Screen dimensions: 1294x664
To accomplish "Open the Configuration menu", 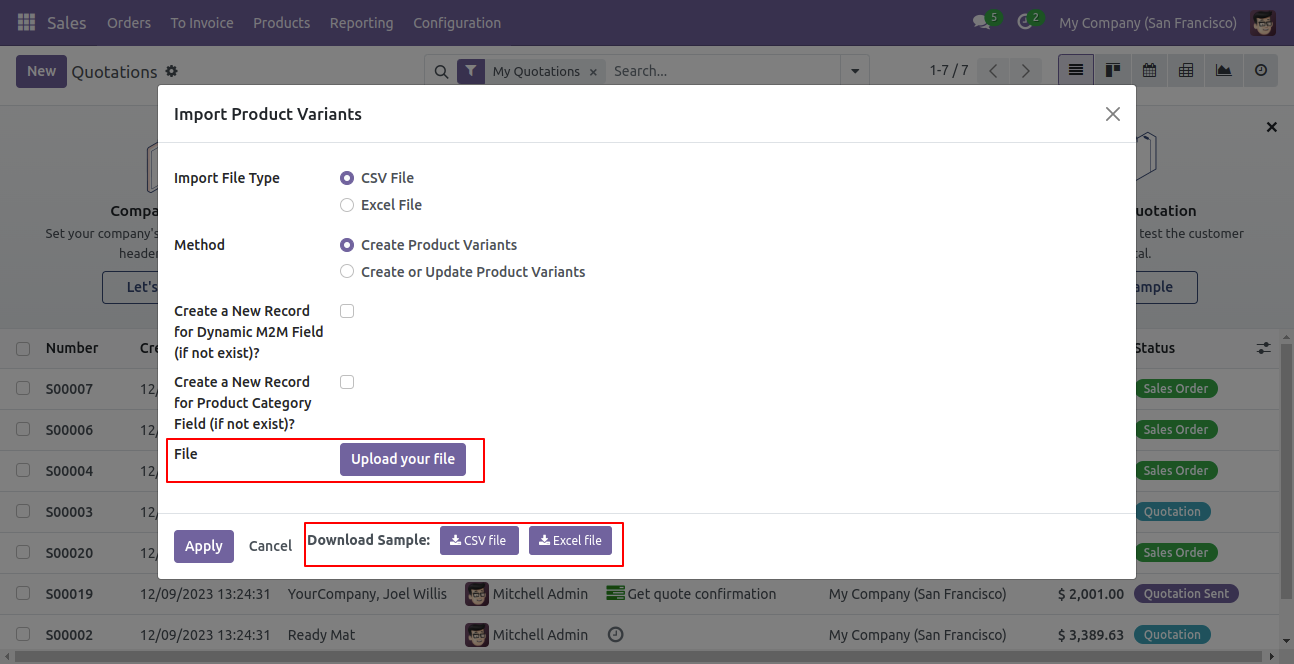I will pyautogui.click(x=457, y=22).
